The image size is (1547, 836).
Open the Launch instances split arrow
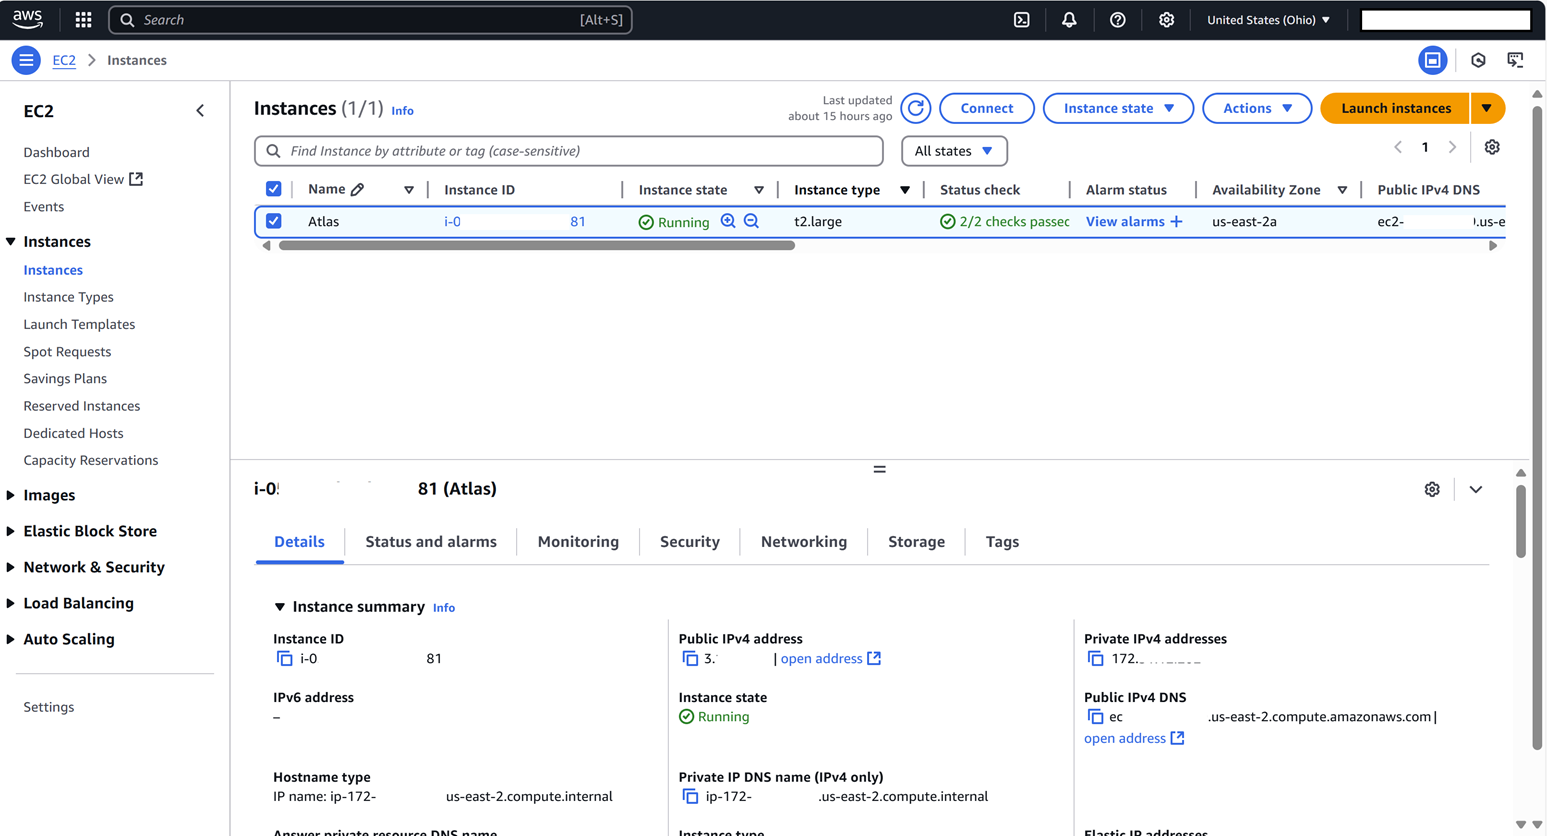(x=1487, y=108)
